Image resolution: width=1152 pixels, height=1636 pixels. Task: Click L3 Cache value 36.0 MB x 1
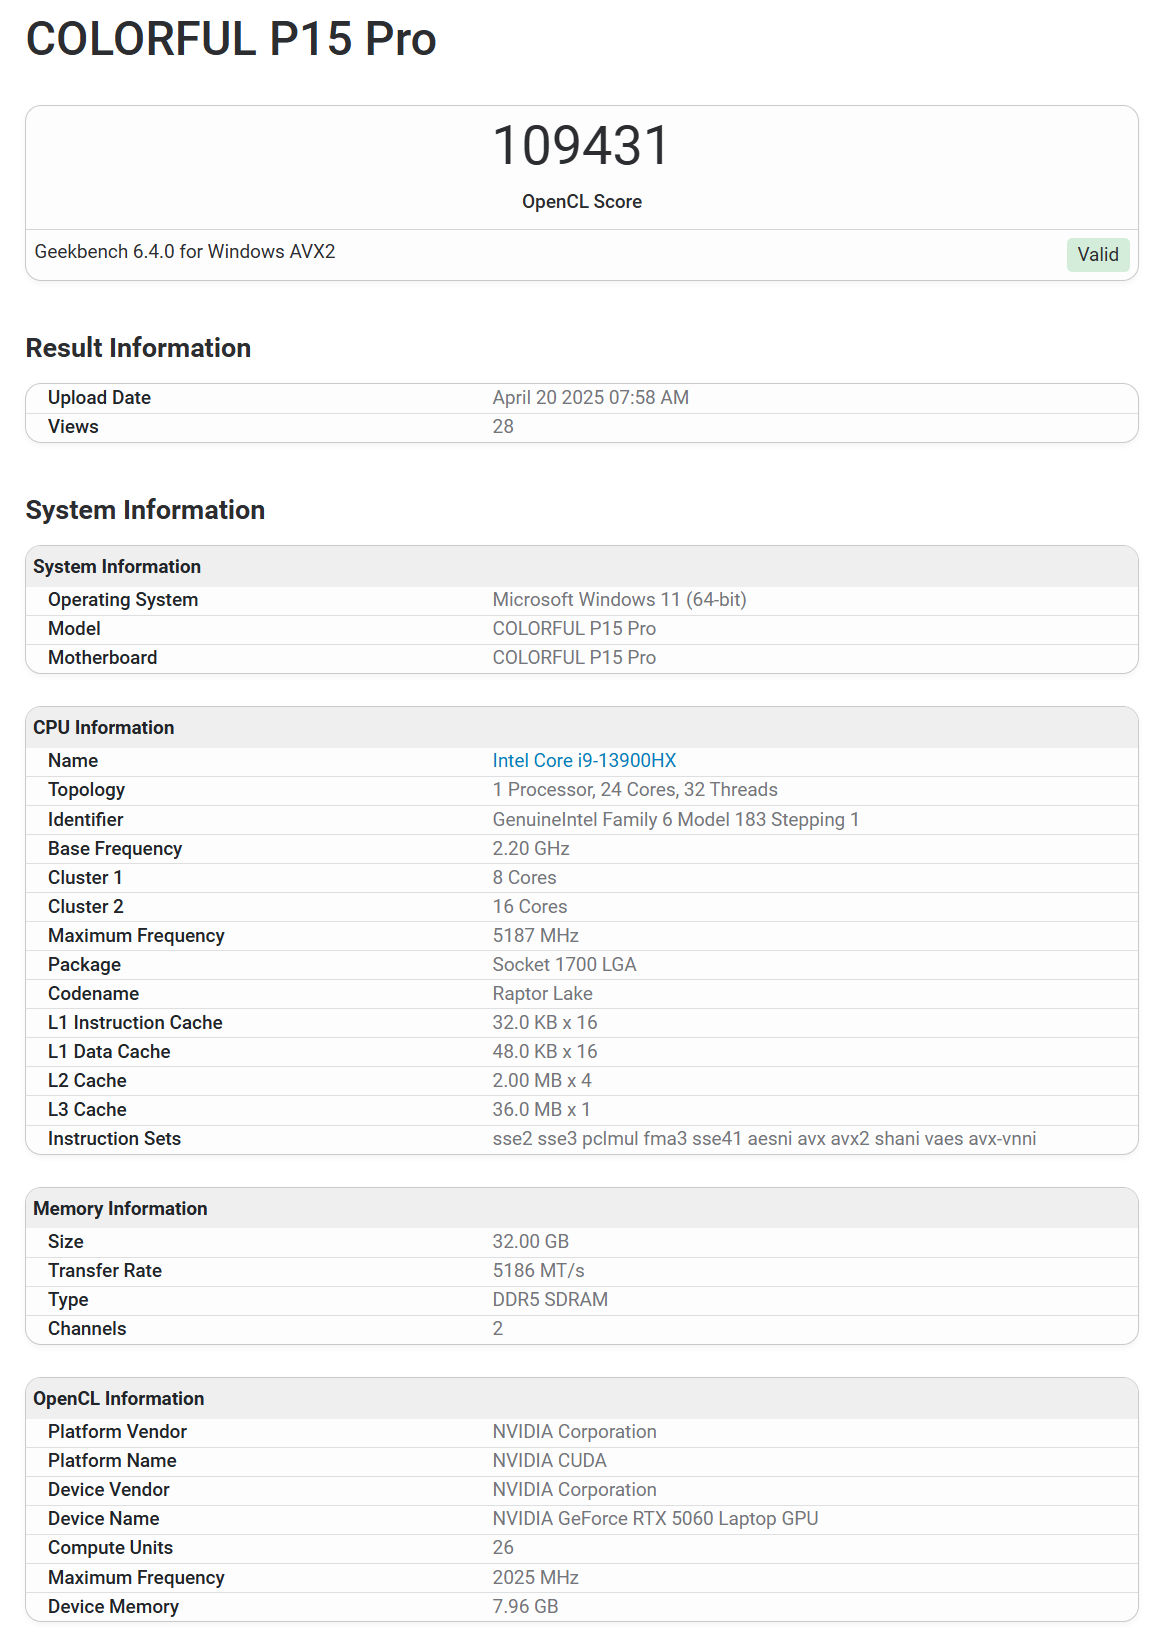(x=541, y=1110)
